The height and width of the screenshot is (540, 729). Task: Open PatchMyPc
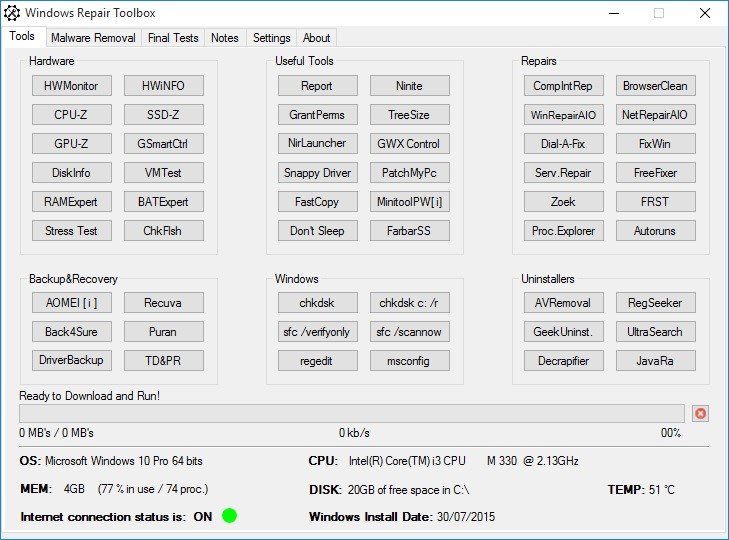[x=410, y=173]
